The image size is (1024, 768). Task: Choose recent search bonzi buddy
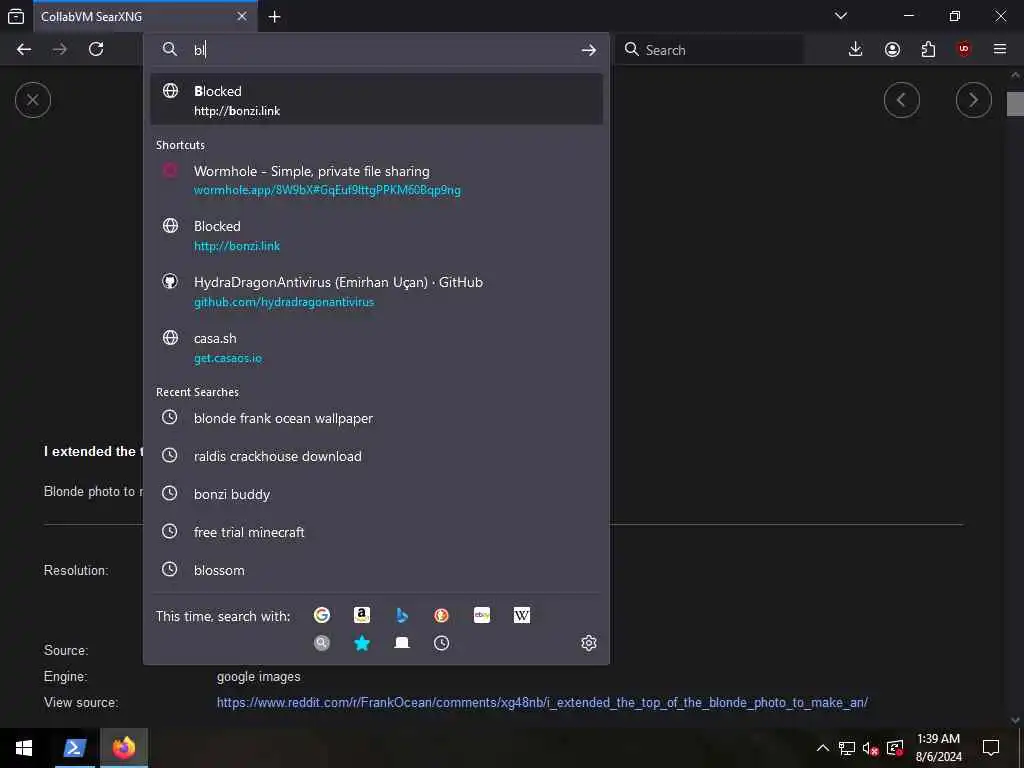pos(376,494)
